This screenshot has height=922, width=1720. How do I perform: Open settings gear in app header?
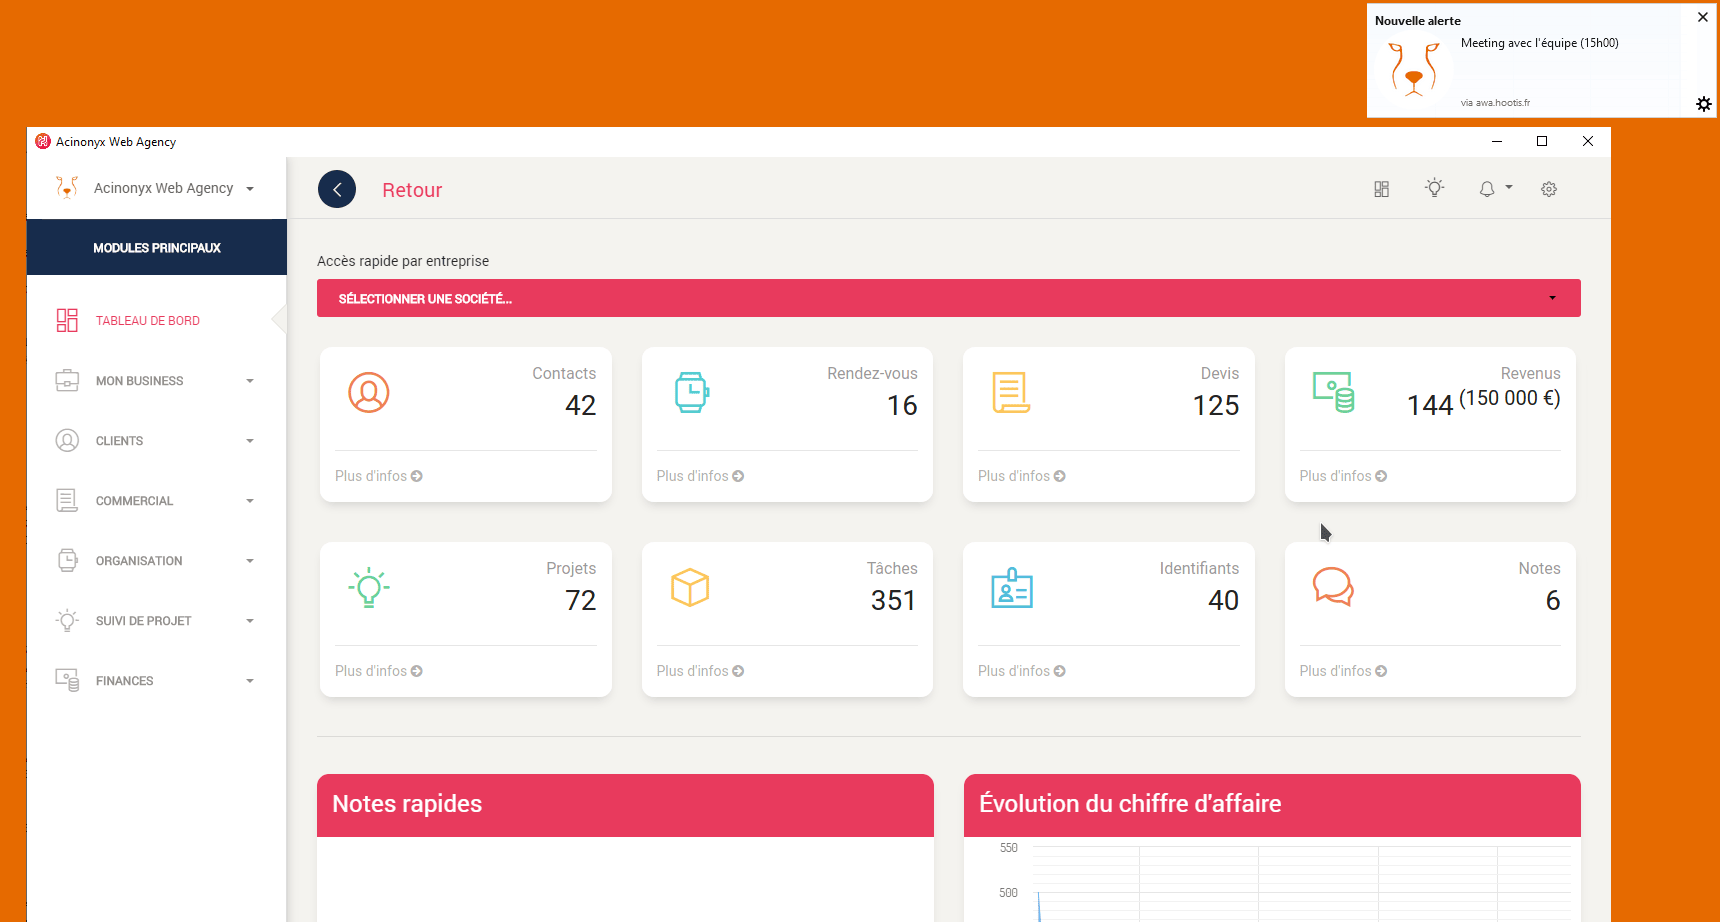click(1549, 189)
